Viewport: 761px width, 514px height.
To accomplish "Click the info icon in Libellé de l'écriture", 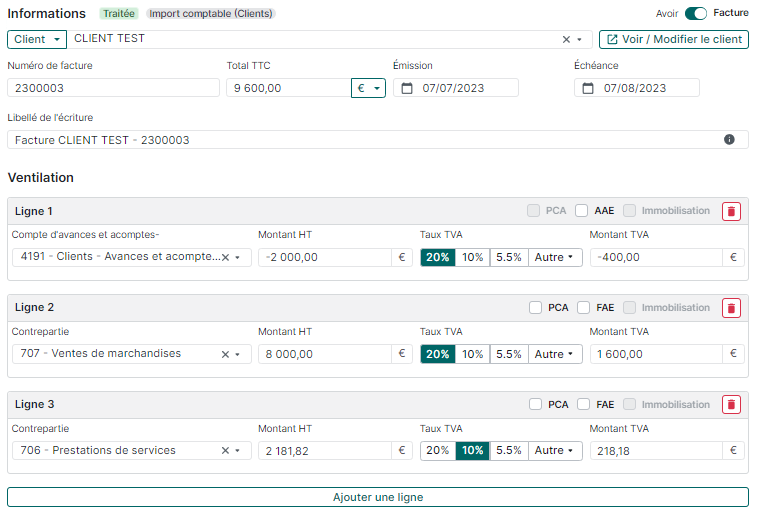I will pyautogui.click(x=729, y=140).
